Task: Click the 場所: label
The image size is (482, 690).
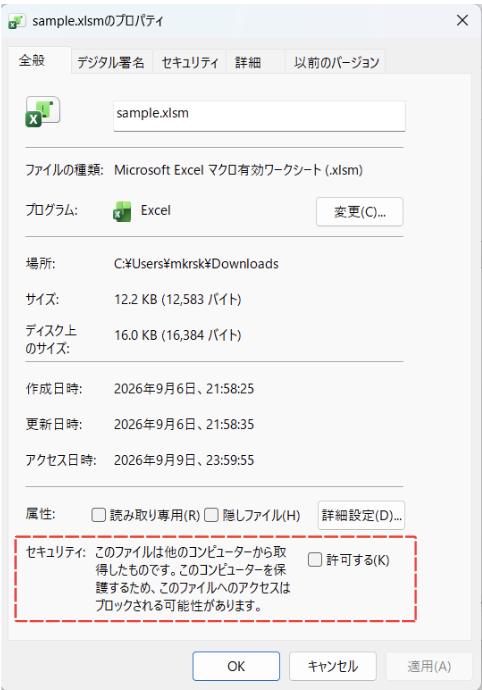Action: pos(40,264)
